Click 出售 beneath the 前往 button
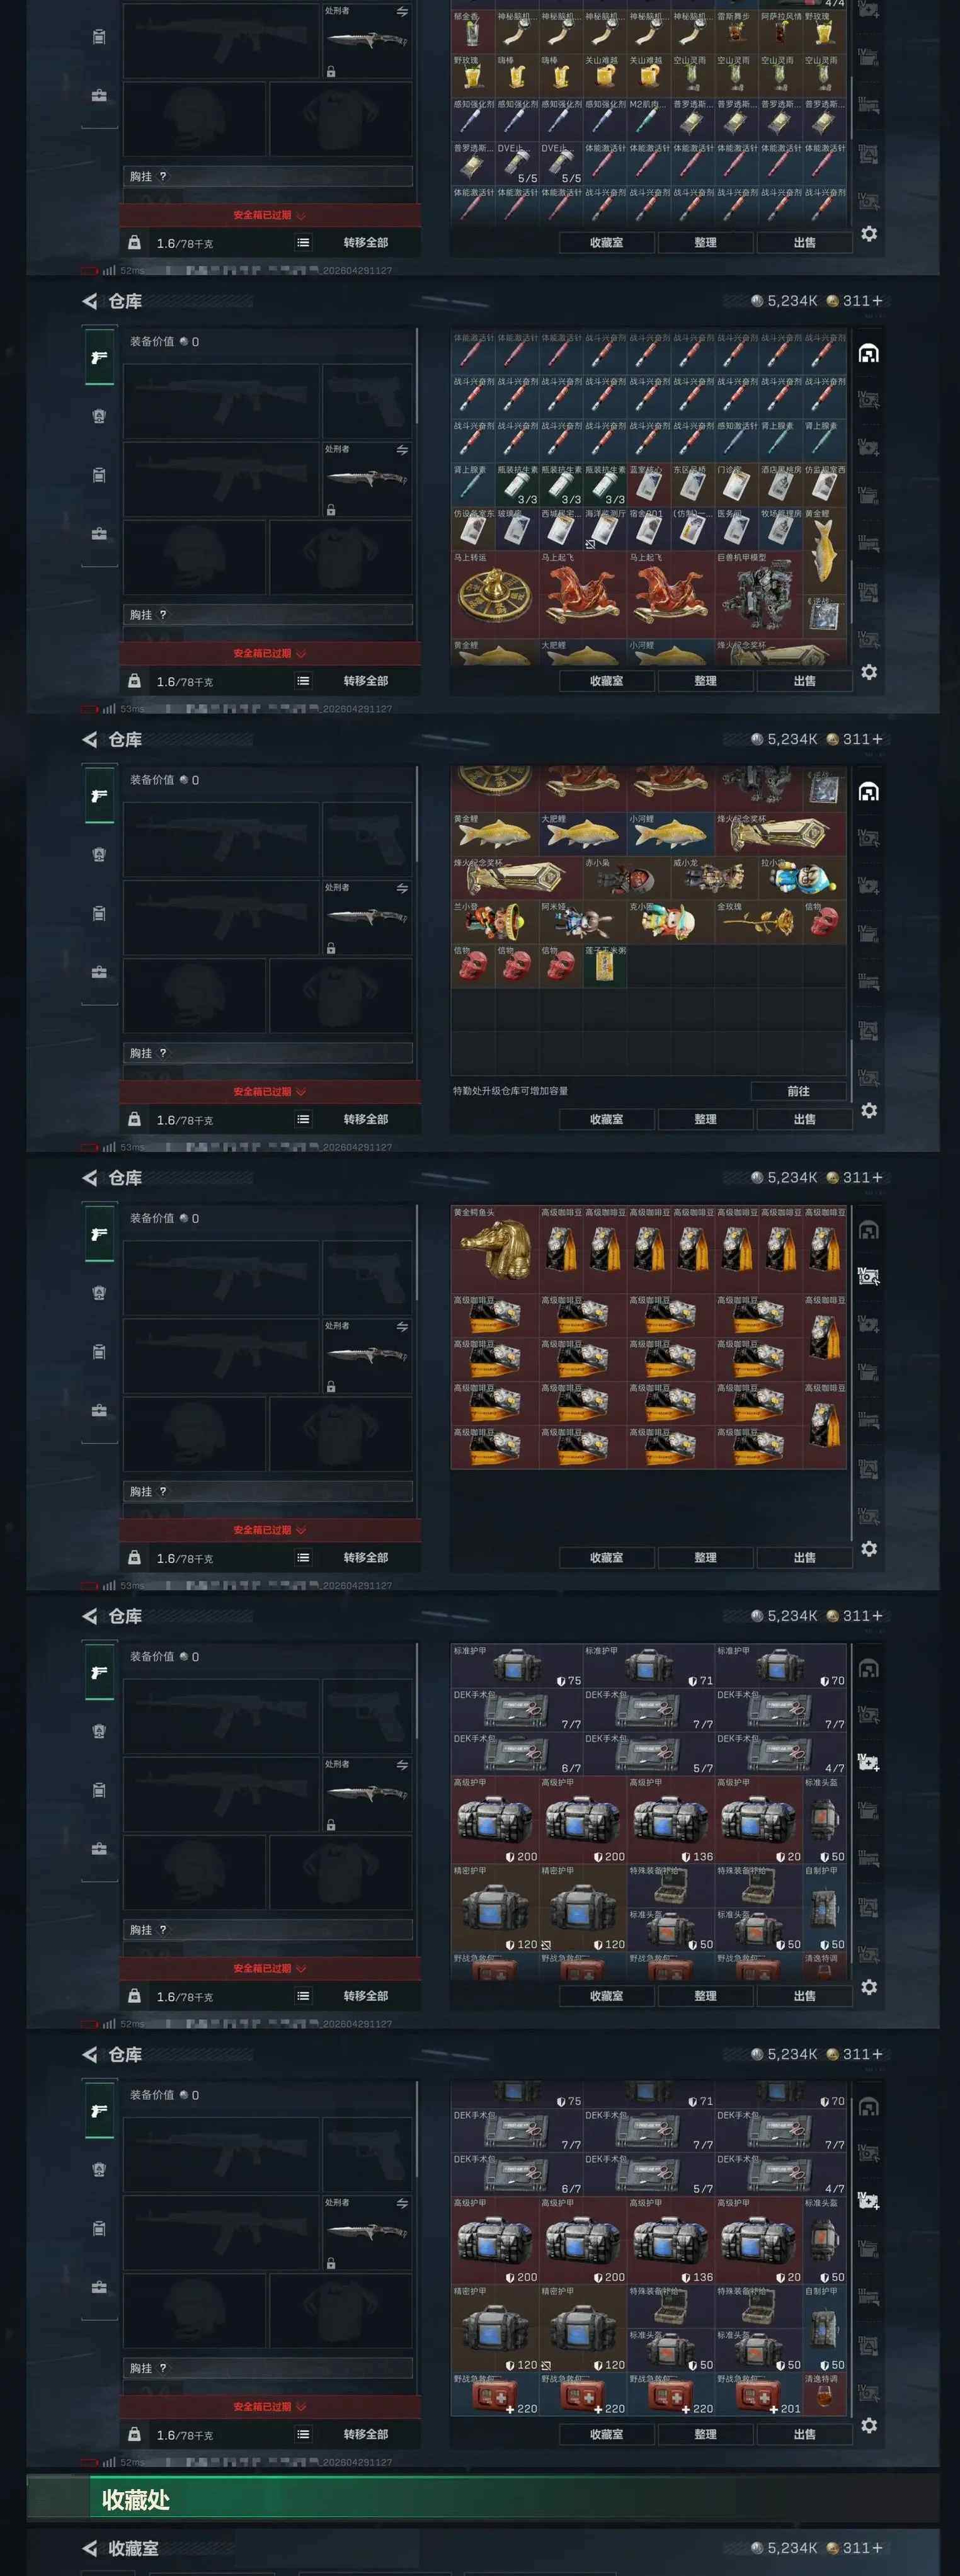The height and width of the screenshot is (2576, 960). tap(804, 1119)
